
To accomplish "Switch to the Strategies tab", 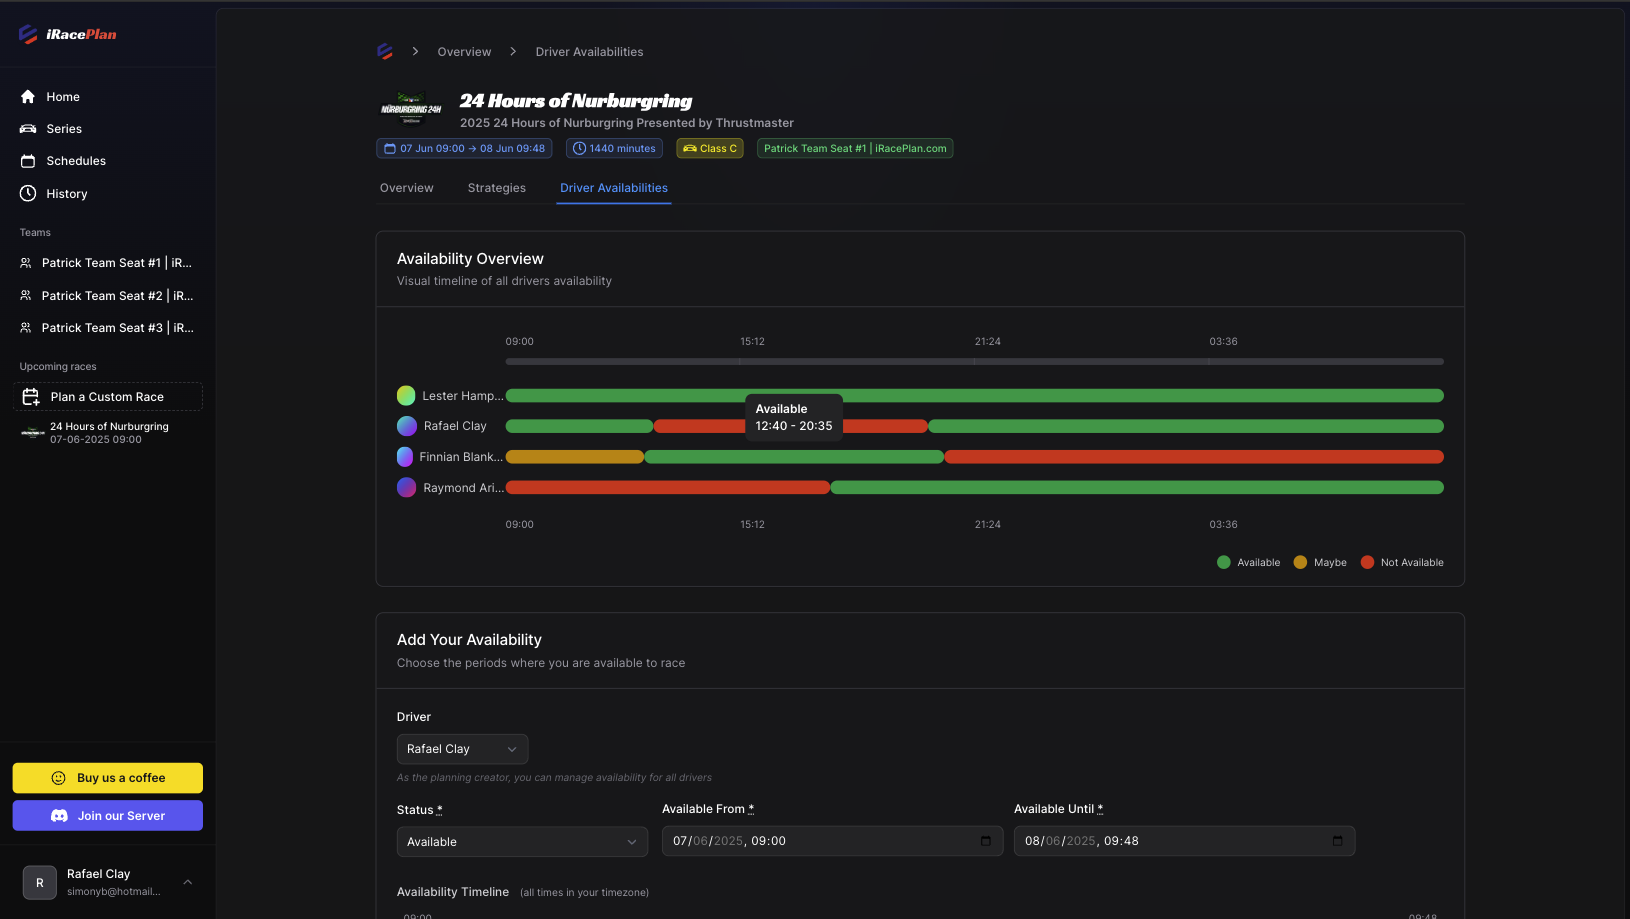I will click(x=496, y=188).
